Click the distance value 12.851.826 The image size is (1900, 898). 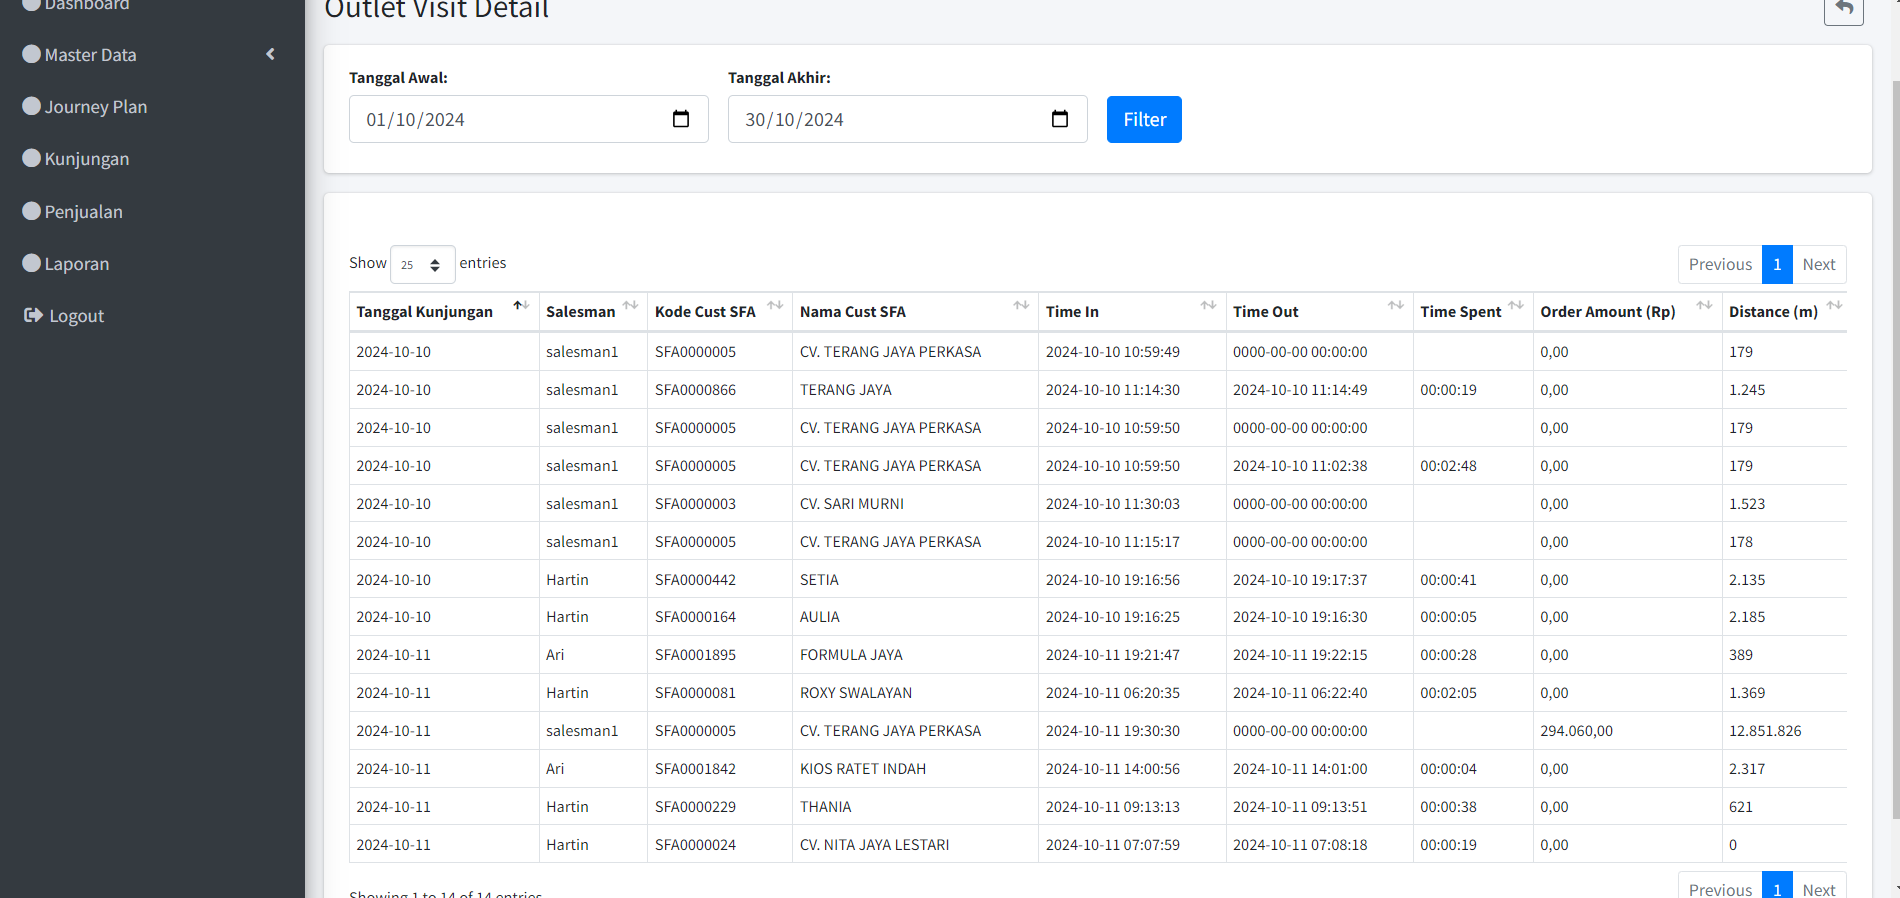point(1765,731)
